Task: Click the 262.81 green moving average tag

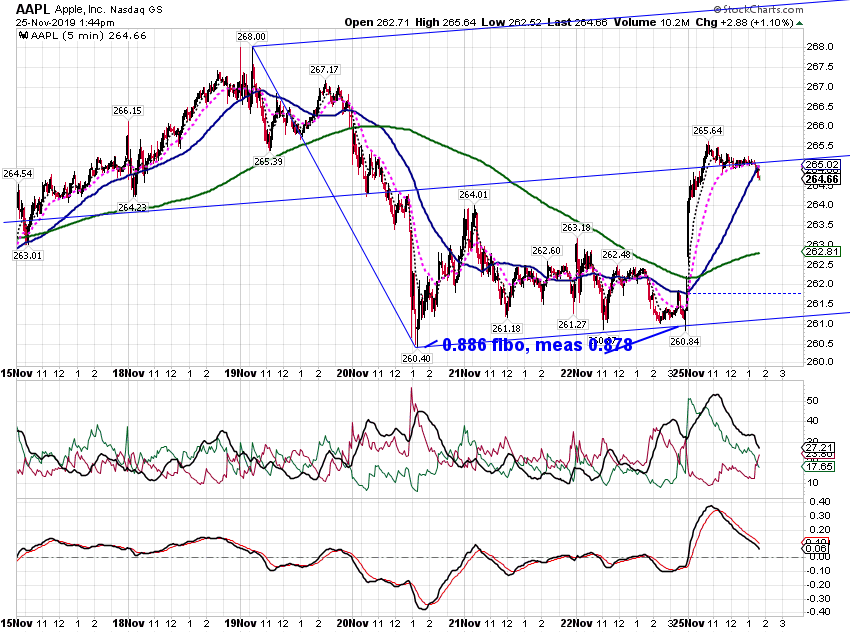Action: [x=822, y=251]
